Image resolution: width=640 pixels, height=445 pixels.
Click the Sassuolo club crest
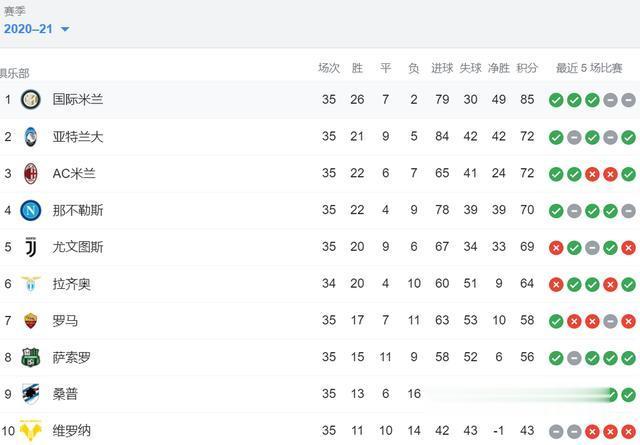(x=31, y=357)
